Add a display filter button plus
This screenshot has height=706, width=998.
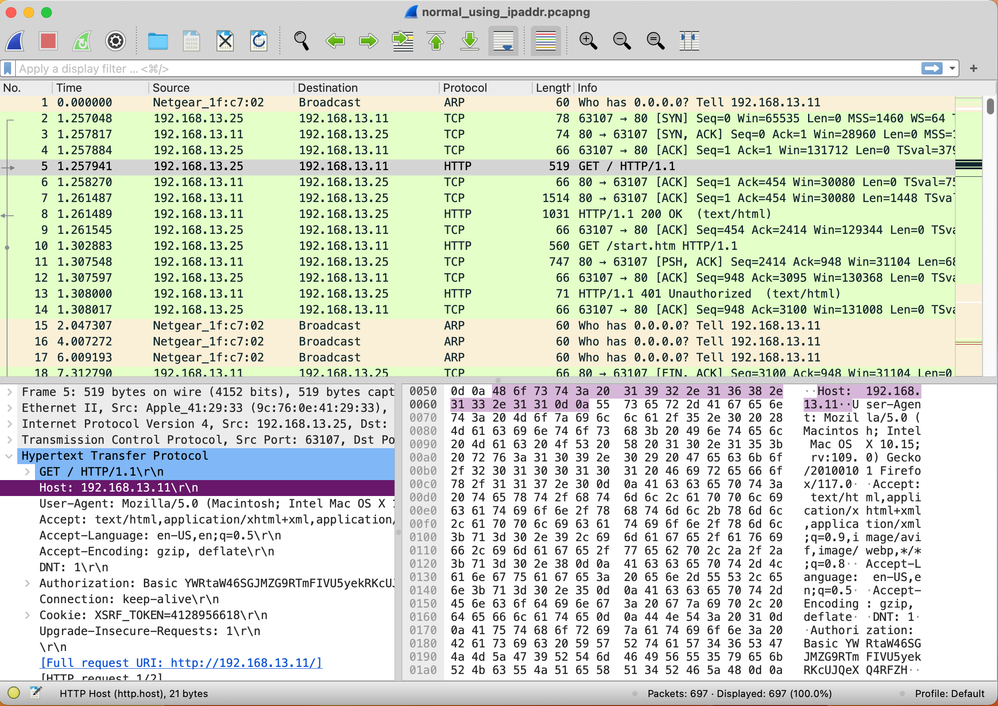pos(973,68)
